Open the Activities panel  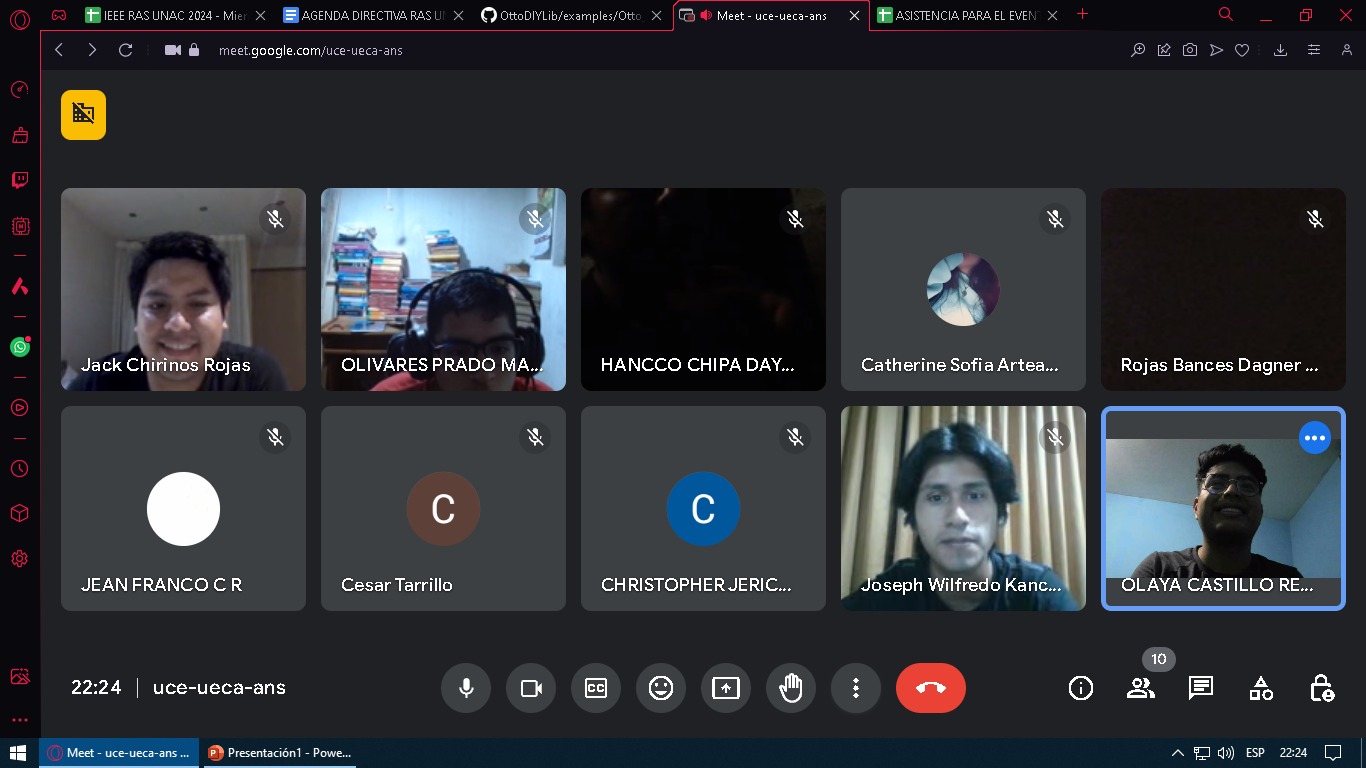(x=1261, y=688)
